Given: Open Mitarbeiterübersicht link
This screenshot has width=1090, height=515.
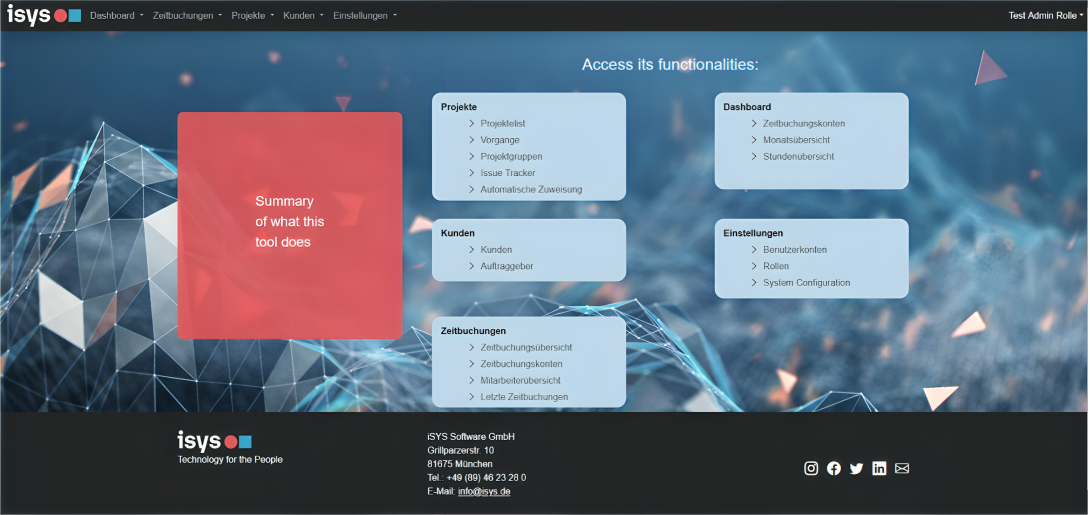Looking at the screenshot, I should 521,381.
